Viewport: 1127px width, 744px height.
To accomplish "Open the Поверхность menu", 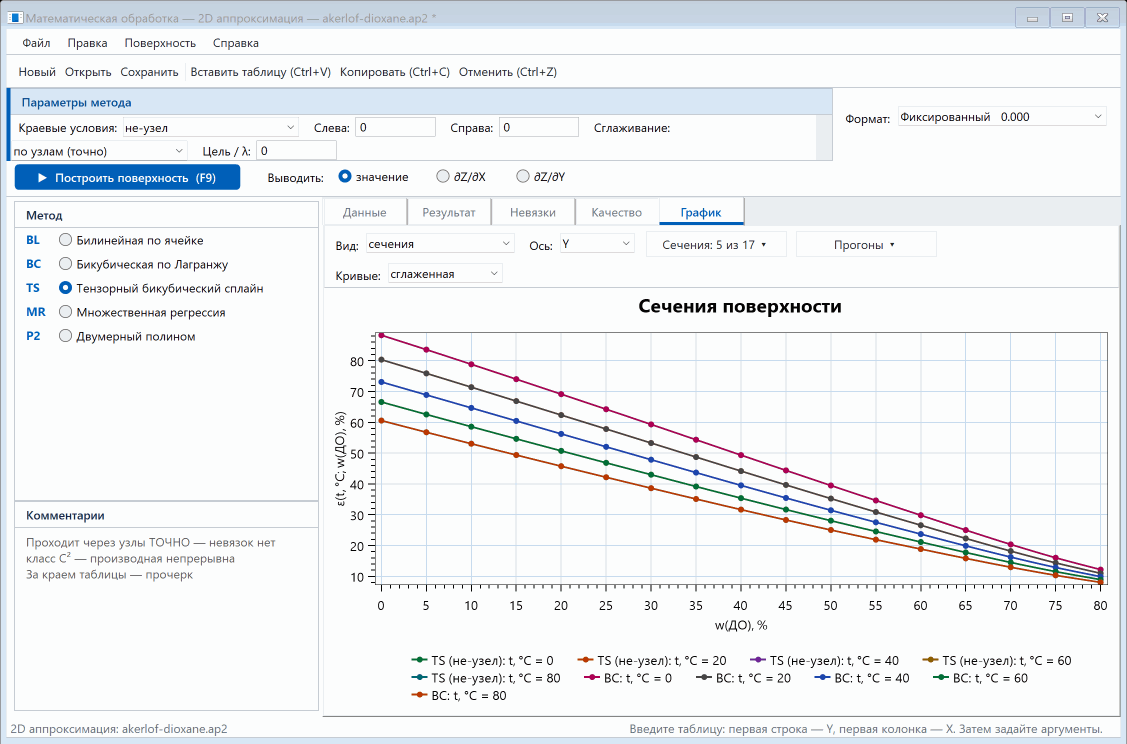I will pyautogui.click(x=160, y=43).
